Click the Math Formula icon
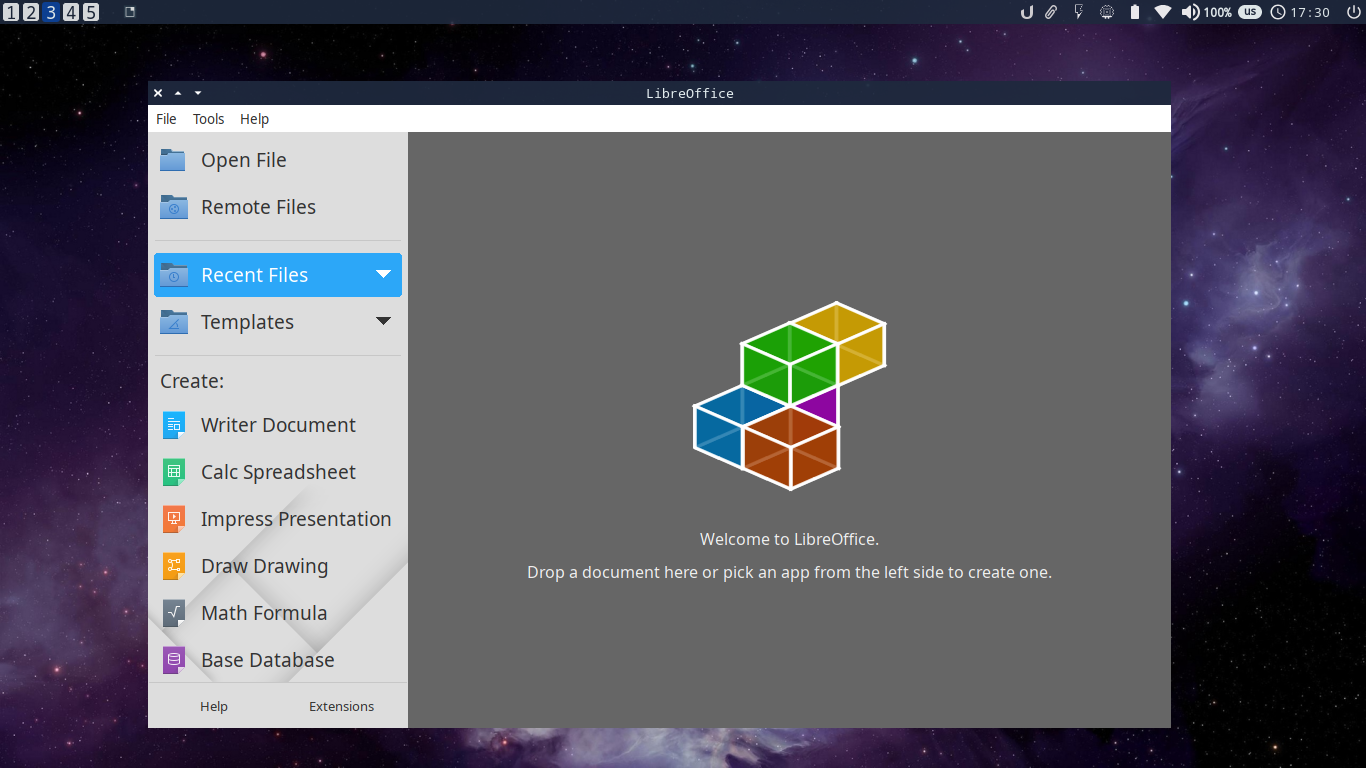 174,613
